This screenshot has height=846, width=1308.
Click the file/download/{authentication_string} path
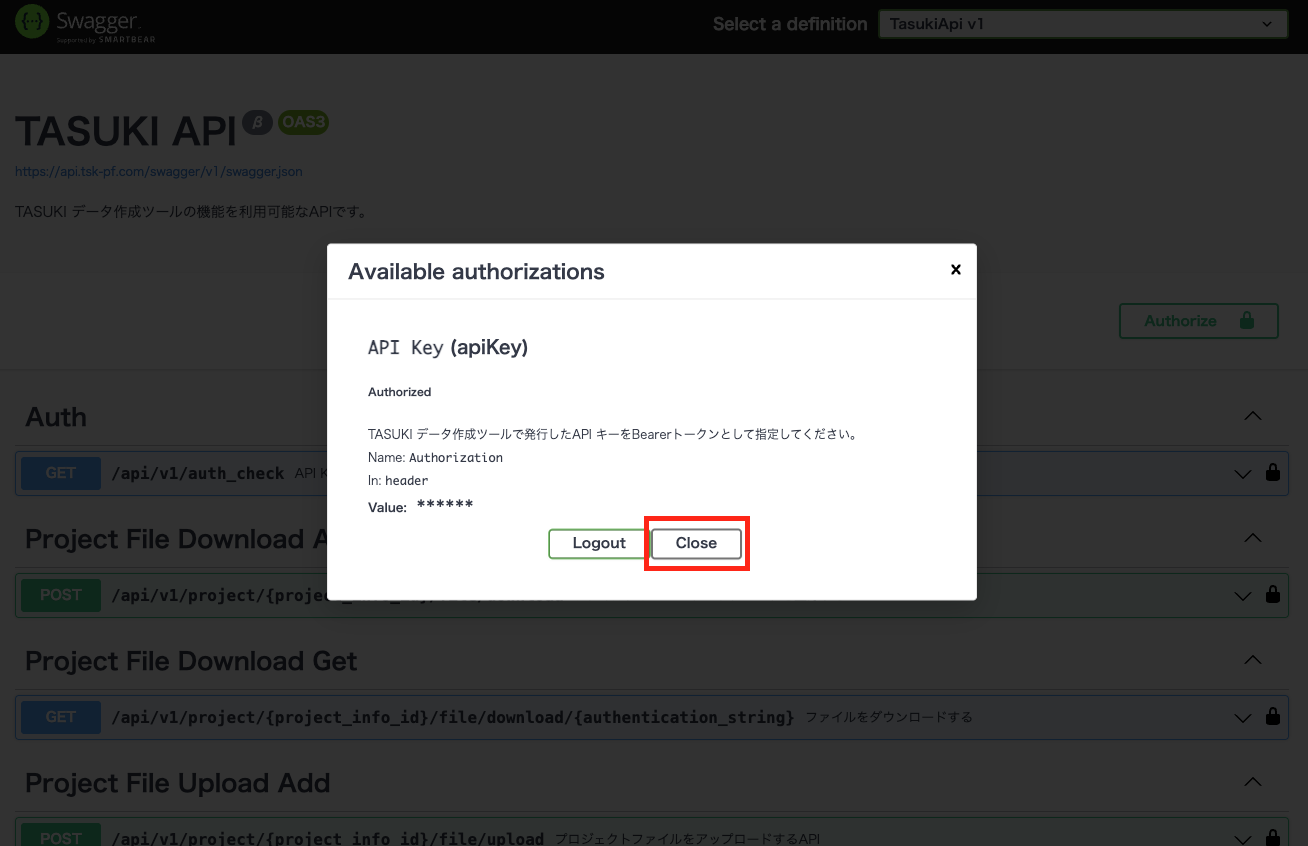(453, 717)
